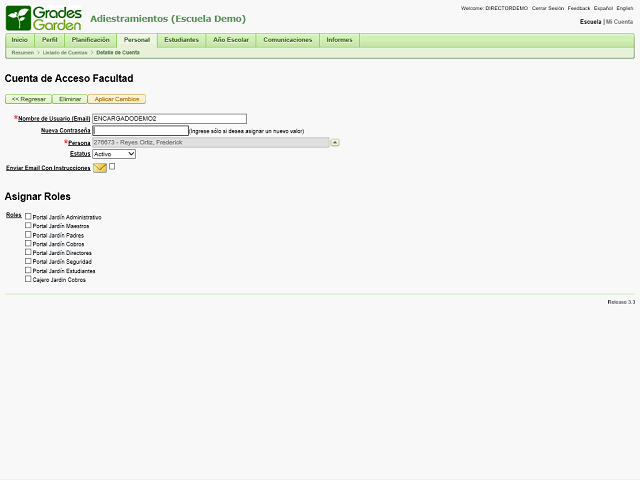Screen dimensions: 640x480
Task: Check Portal Jardín Directores role
Action: pyautogui.click(x=28, y=252)
